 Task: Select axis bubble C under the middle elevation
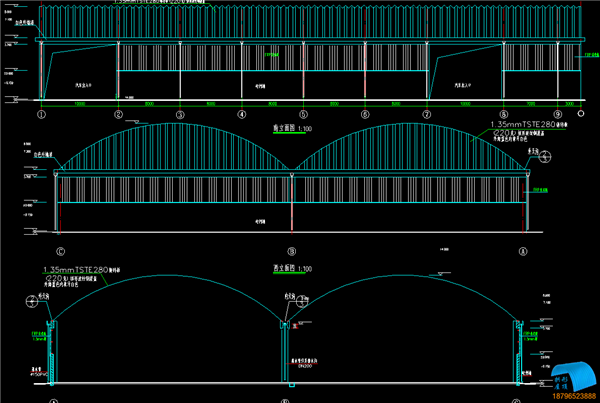[60, 251]
